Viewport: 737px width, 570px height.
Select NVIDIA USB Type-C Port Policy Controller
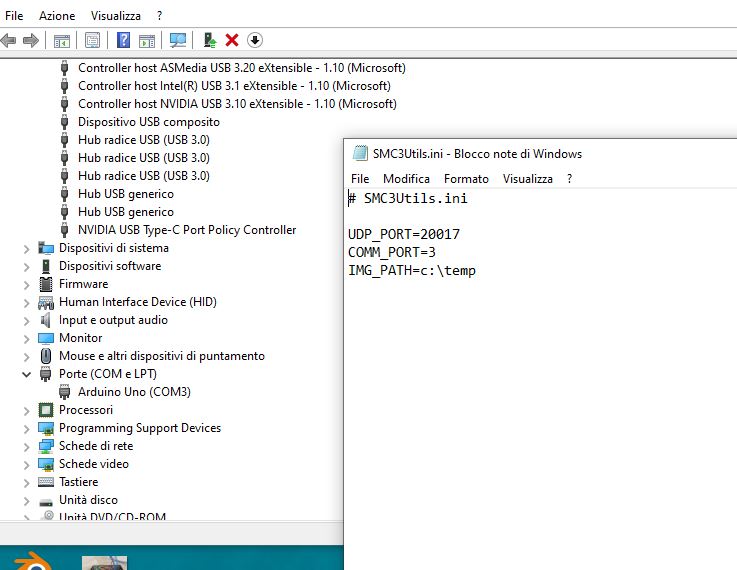click(186, 230)
